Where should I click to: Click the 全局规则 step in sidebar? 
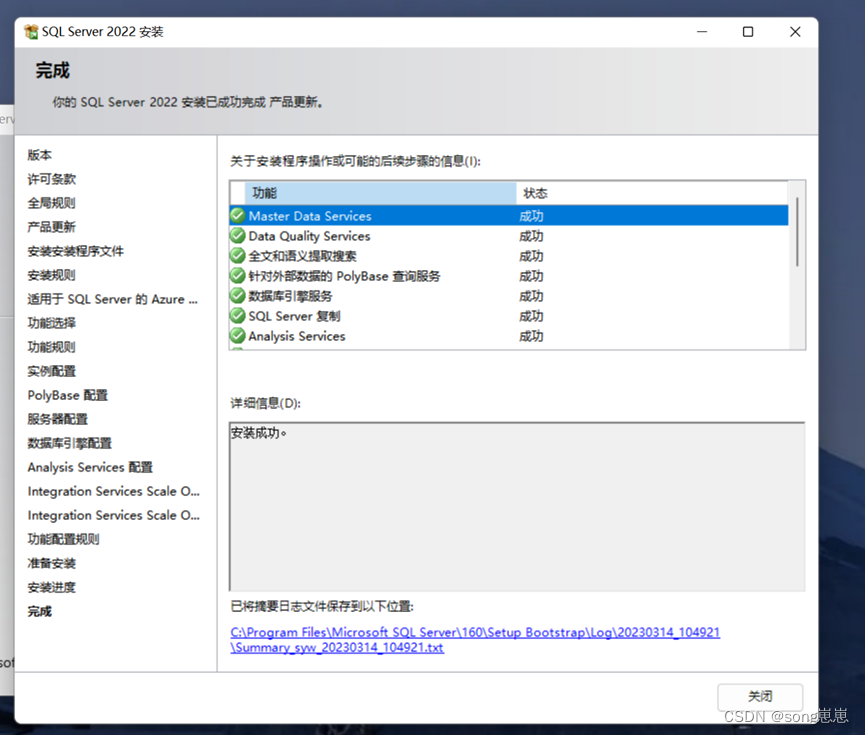(52, 203)
